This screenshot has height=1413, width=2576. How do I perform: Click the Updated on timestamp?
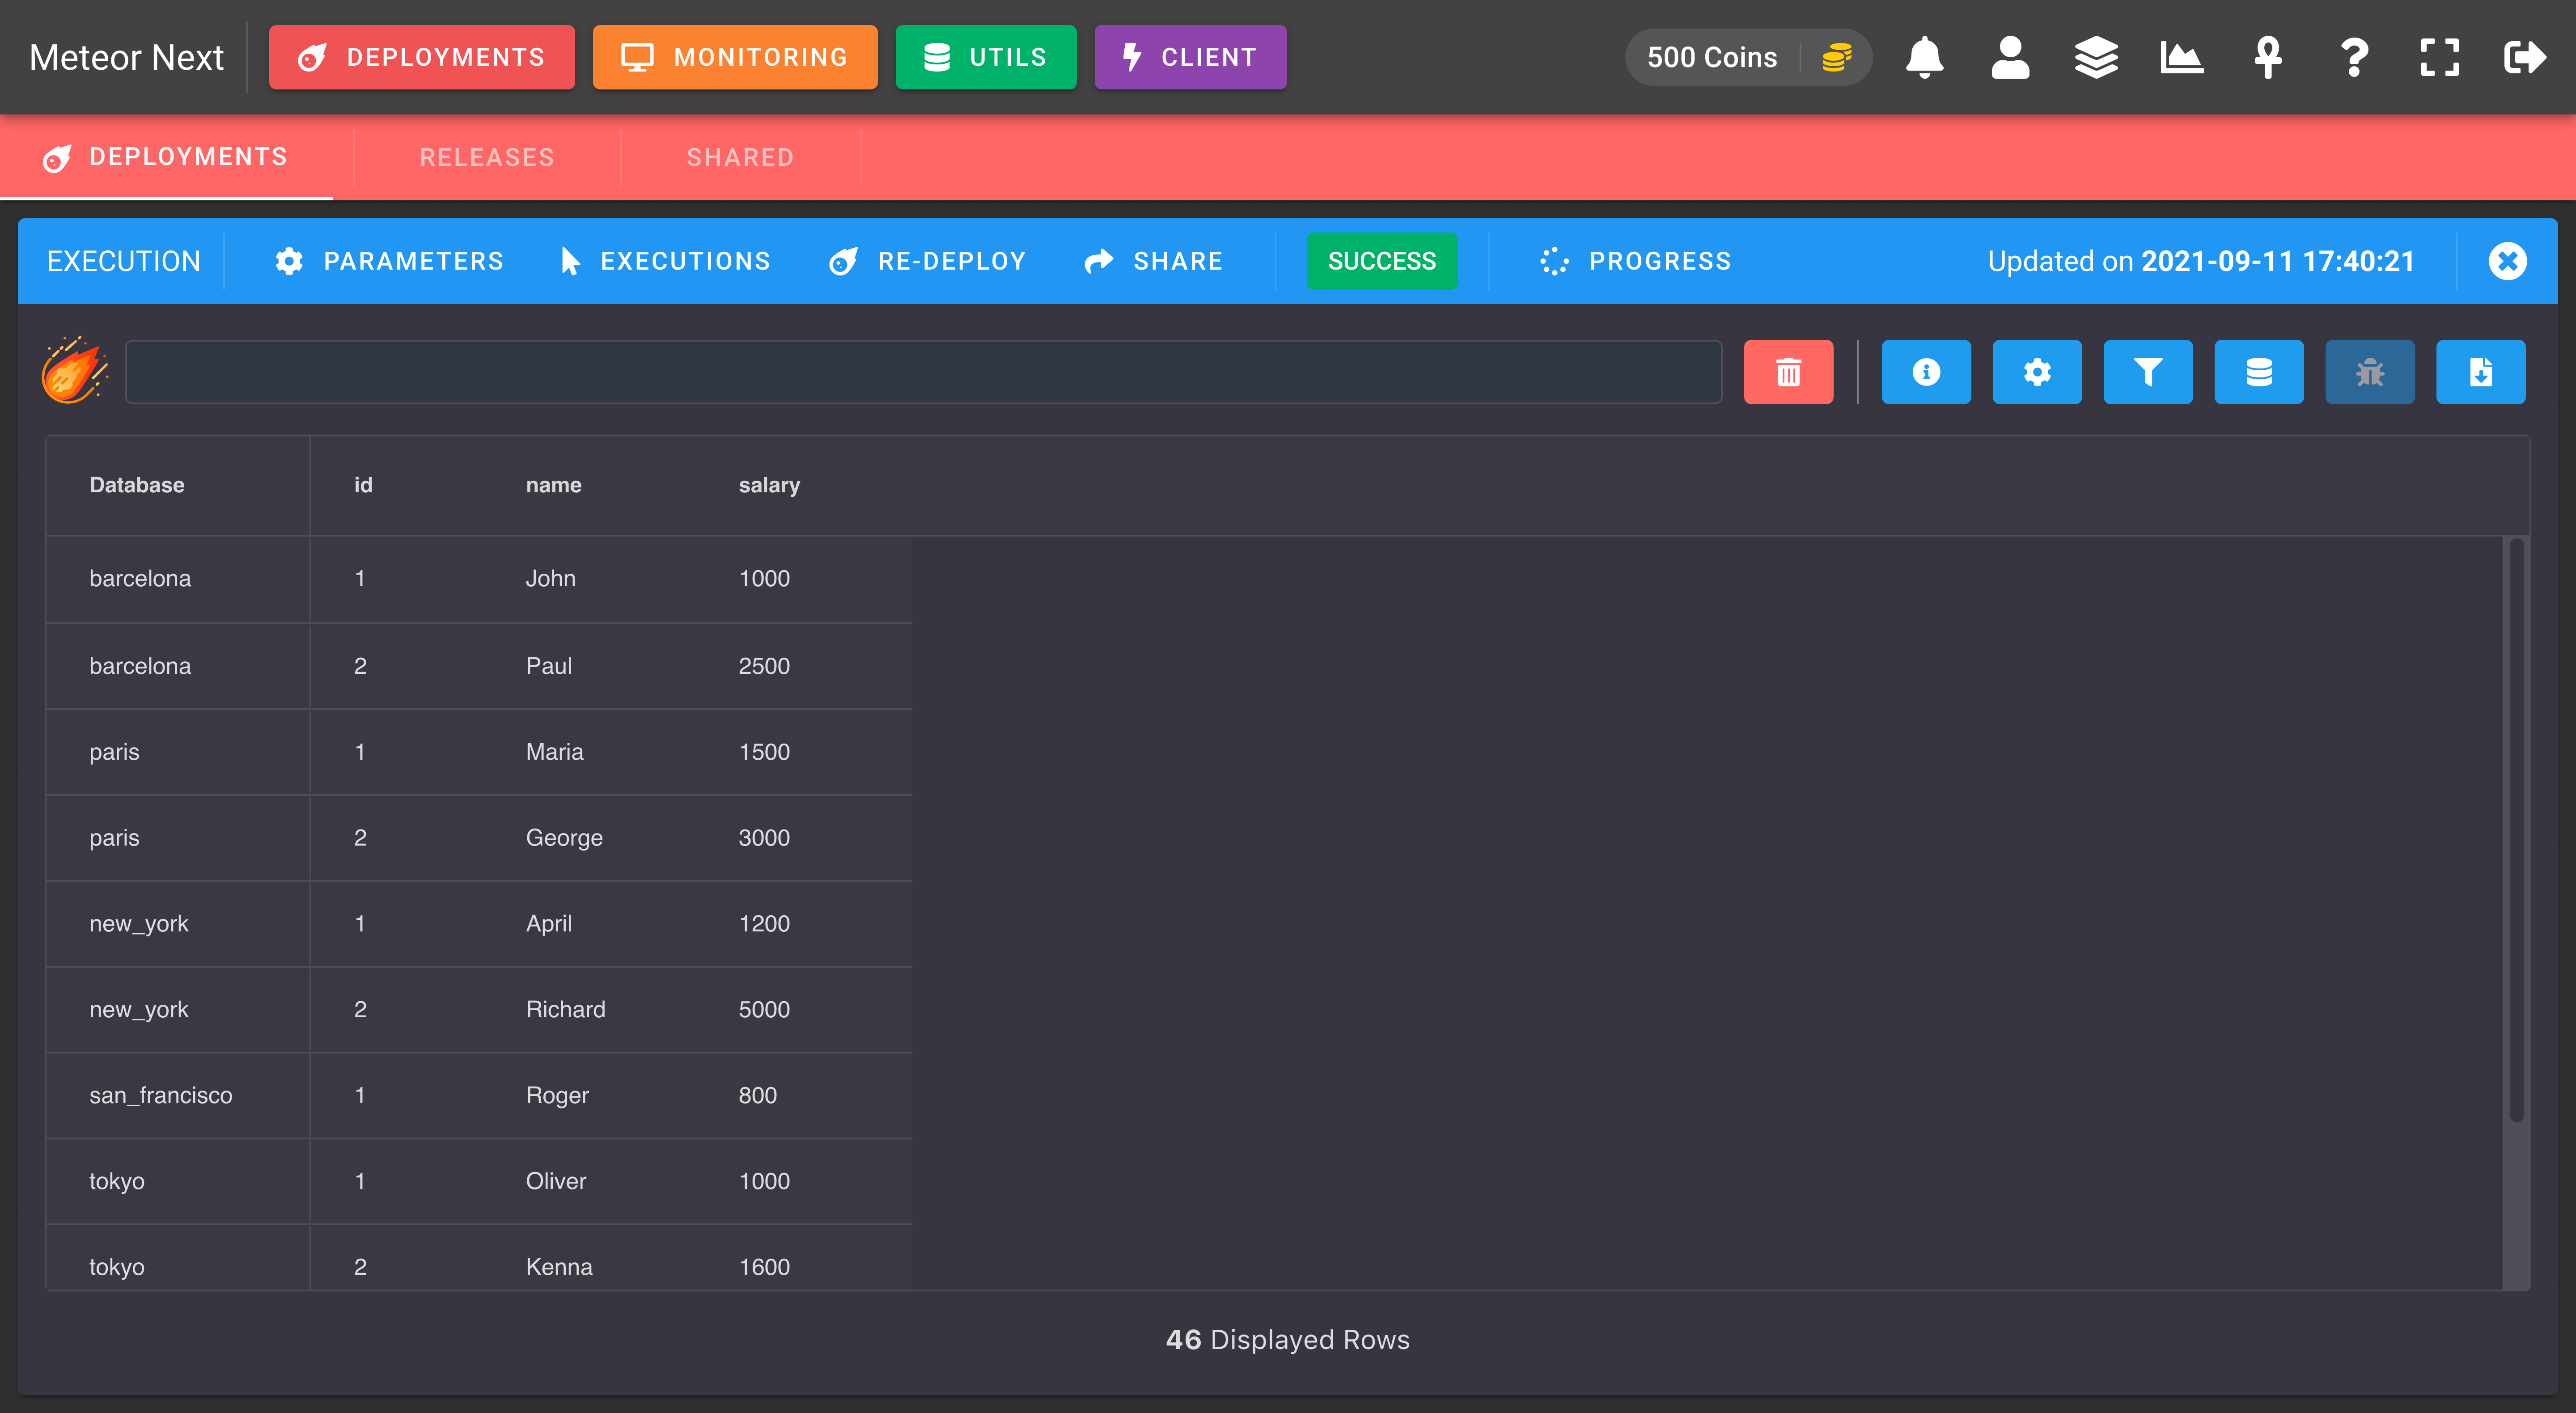pos(2201,261)
